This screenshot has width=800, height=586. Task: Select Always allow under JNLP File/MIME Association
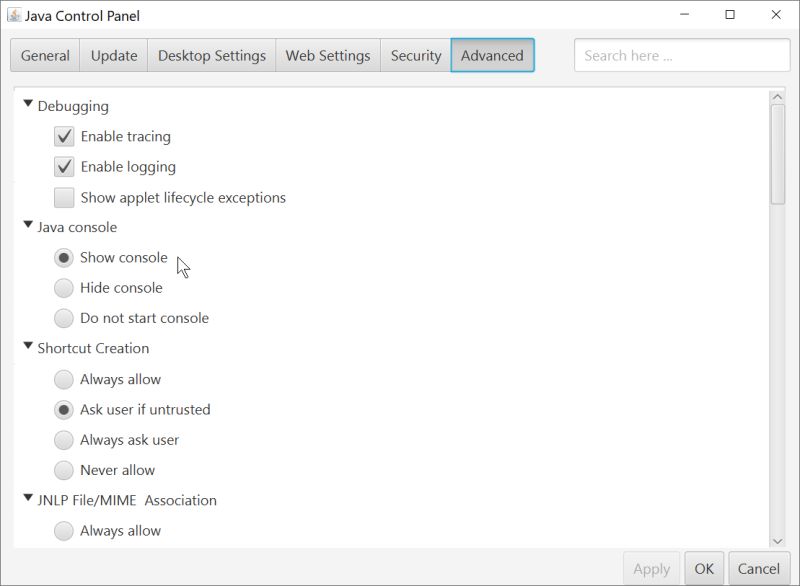[64, 530]
